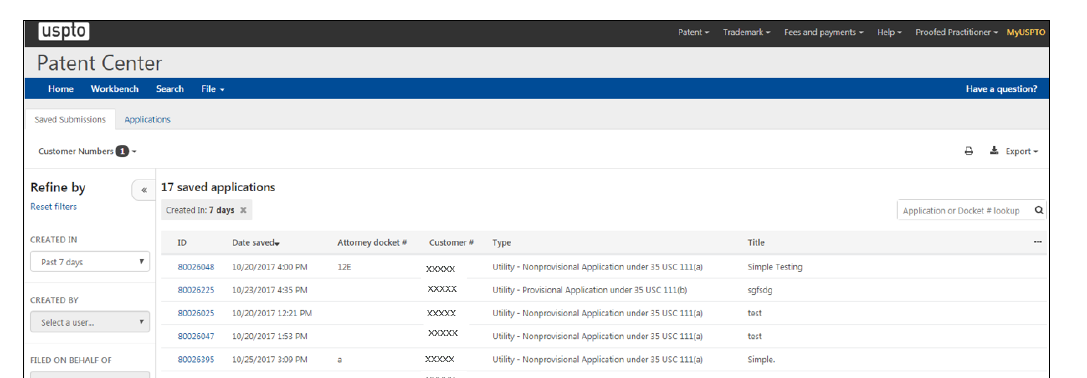Open the Workbench page
The width and height of the screenshot is (1087, 378).
click(x=114, y=89)
